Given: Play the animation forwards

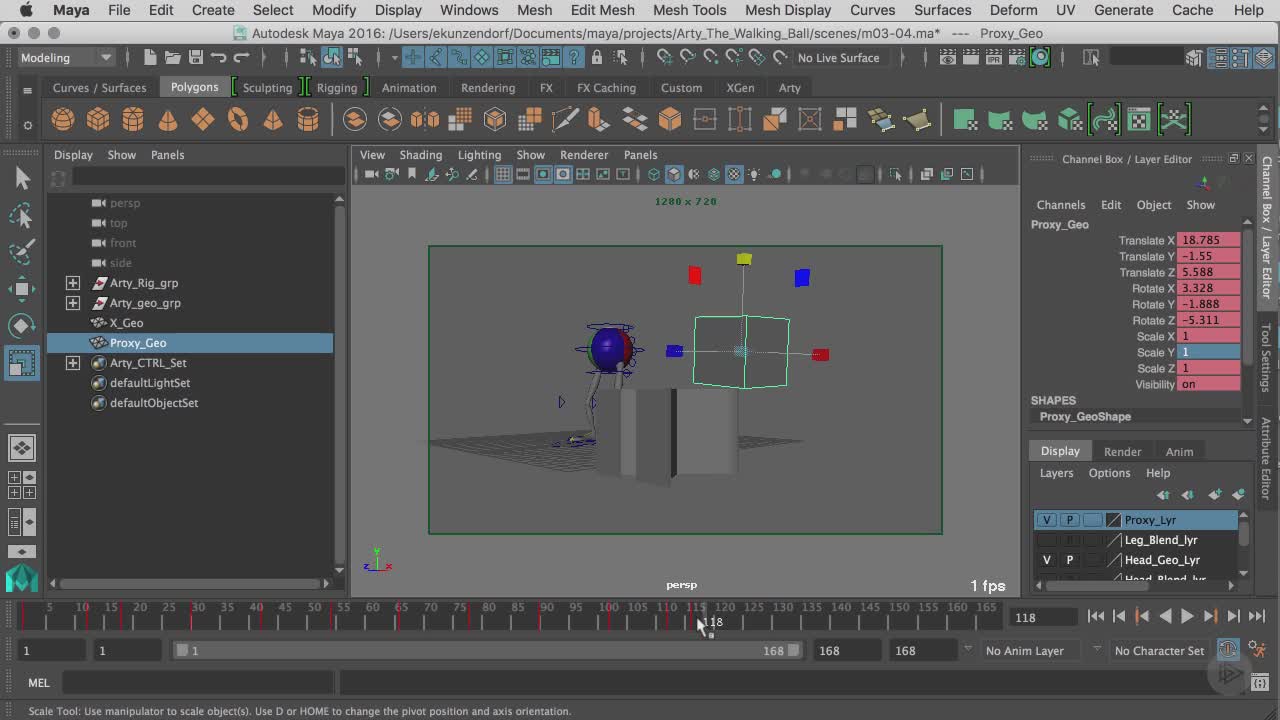Looking at the screenshot, I should click(1187, 617).
